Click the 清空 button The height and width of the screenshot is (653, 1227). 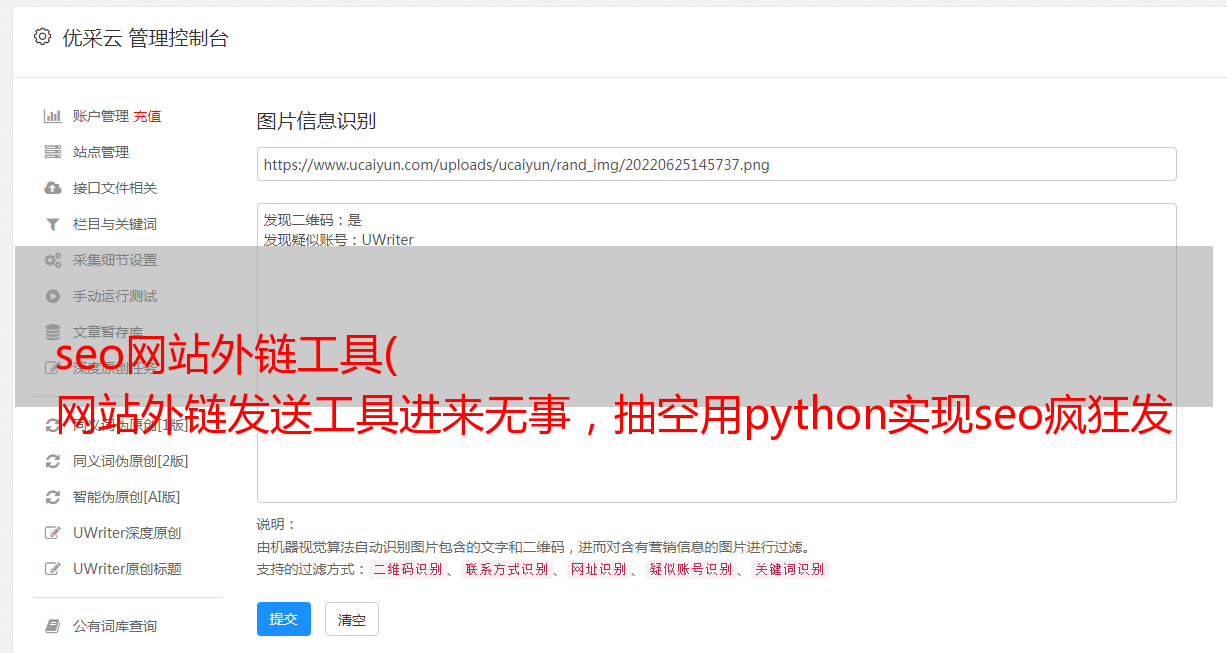pyautogui.click(x=352, y=619)
